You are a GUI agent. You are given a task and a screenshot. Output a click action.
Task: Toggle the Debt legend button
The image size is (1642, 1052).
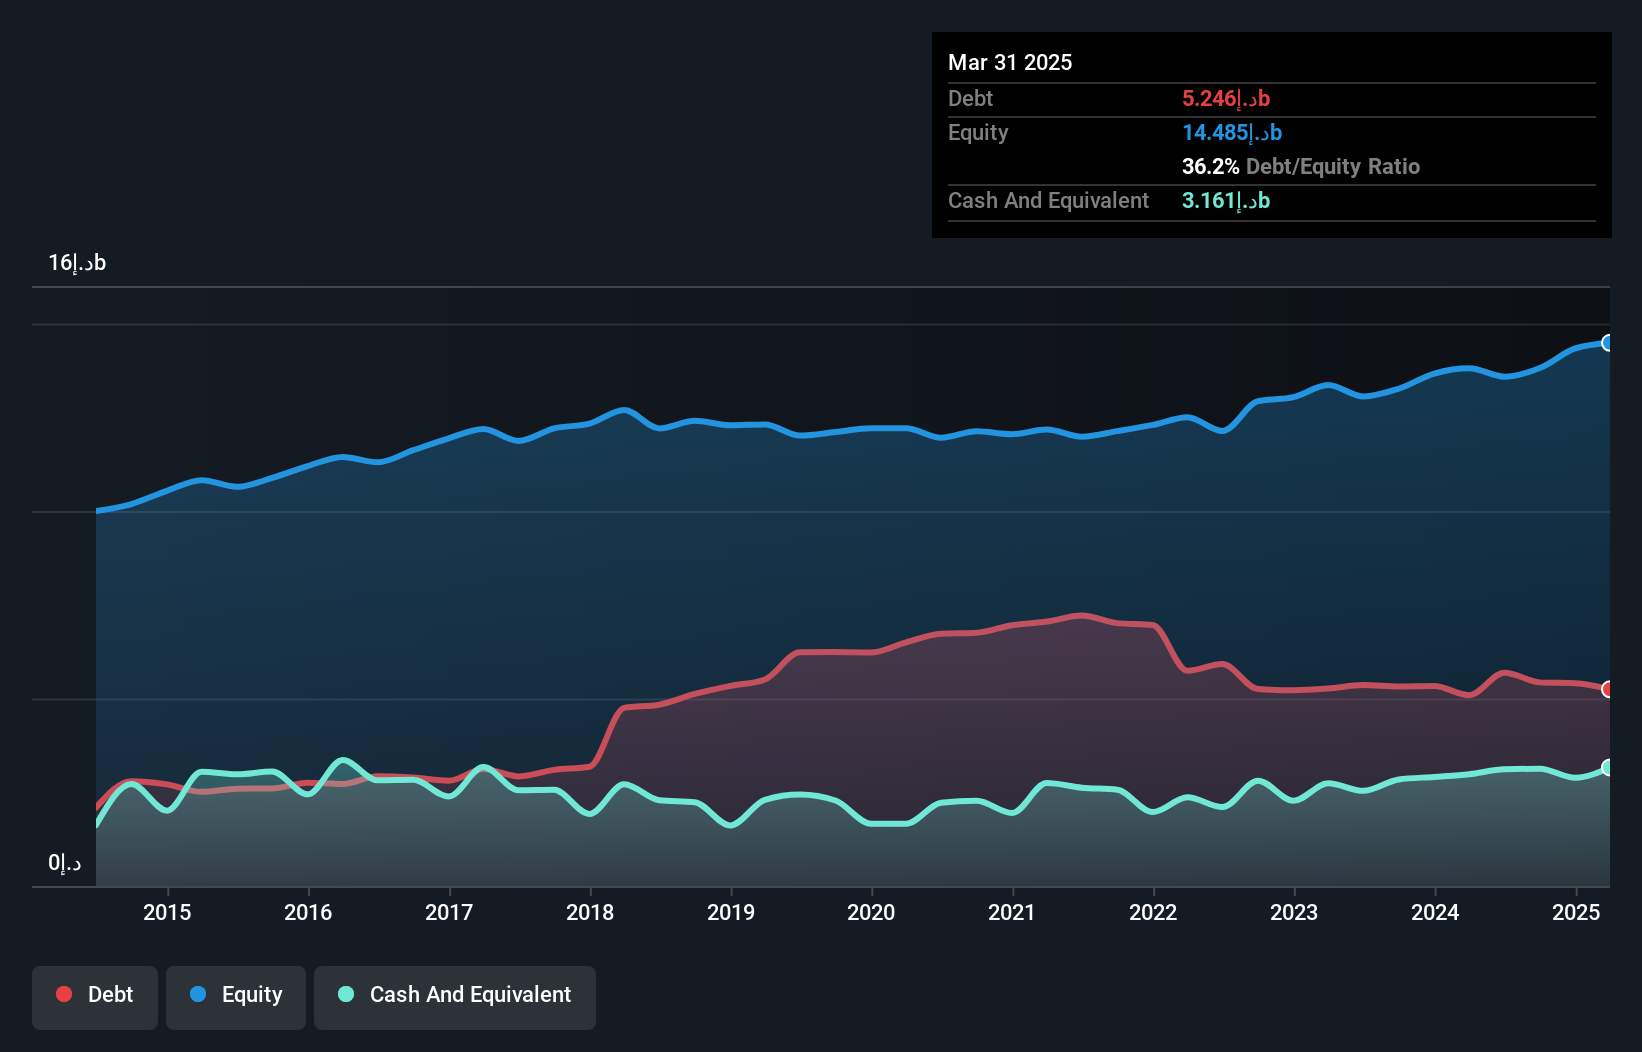click(95, 997)
